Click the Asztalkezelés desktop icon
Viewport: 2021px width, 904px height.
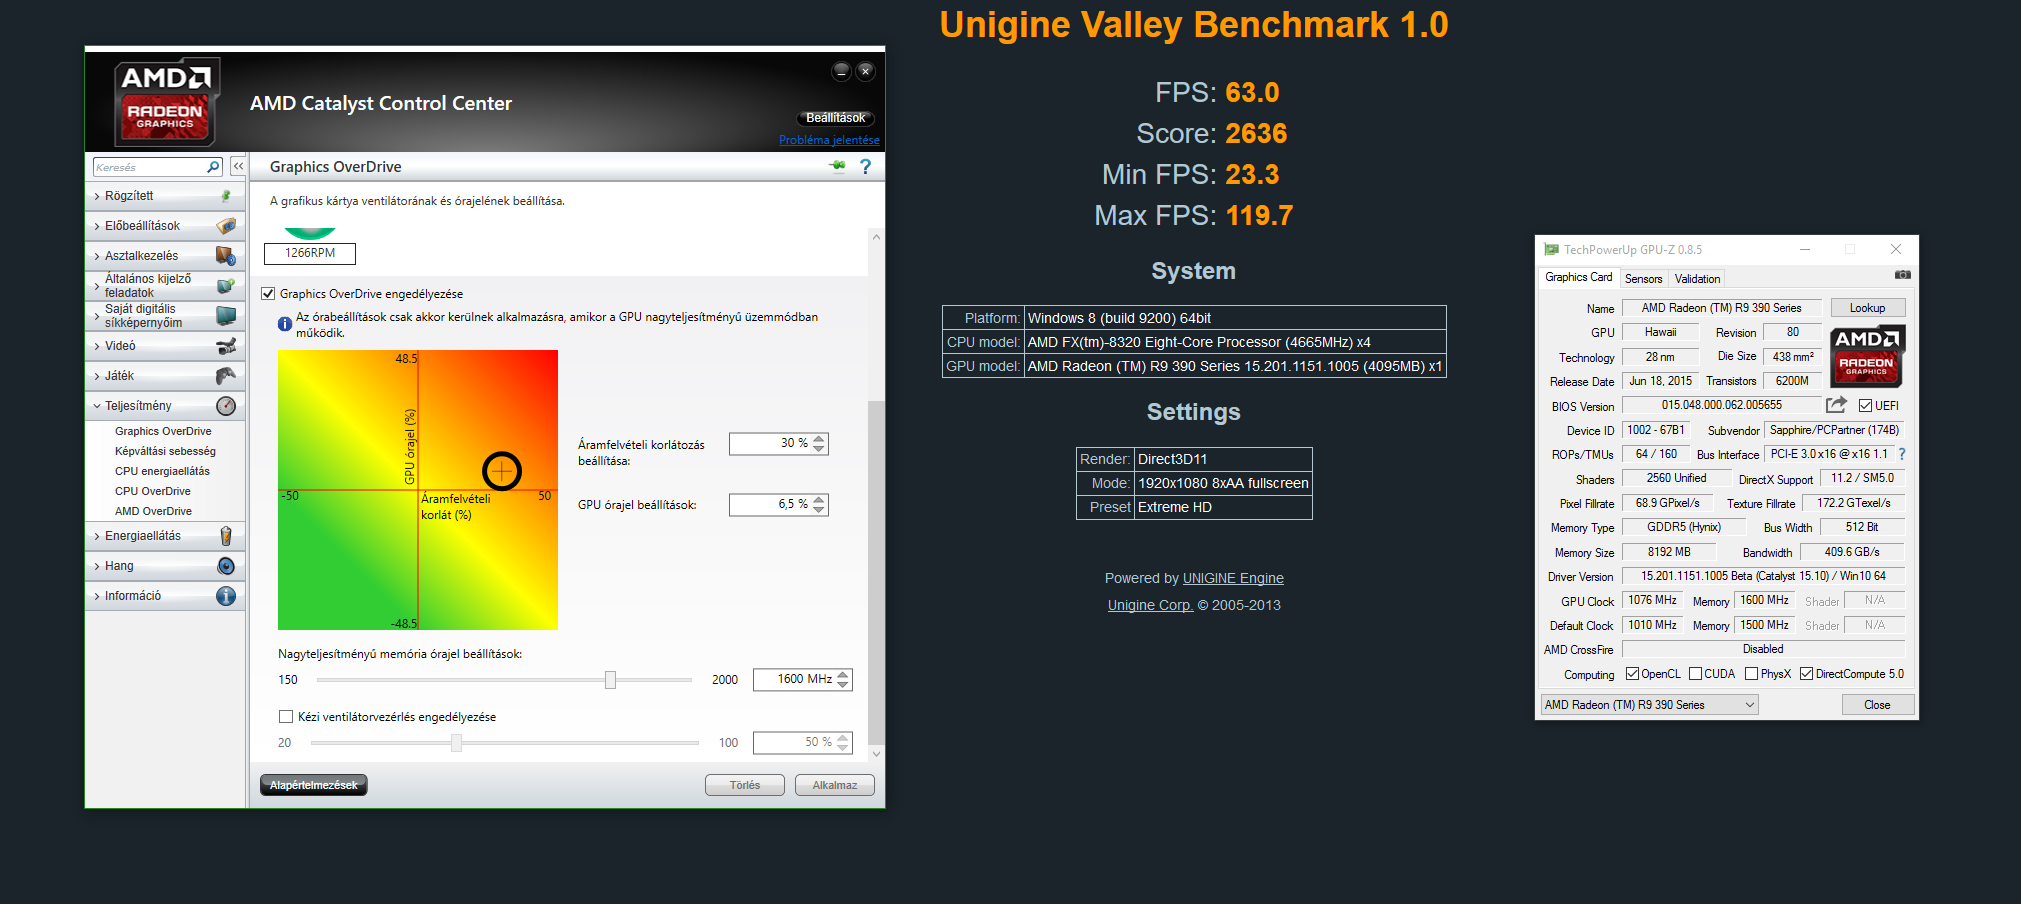coord(226,256)
